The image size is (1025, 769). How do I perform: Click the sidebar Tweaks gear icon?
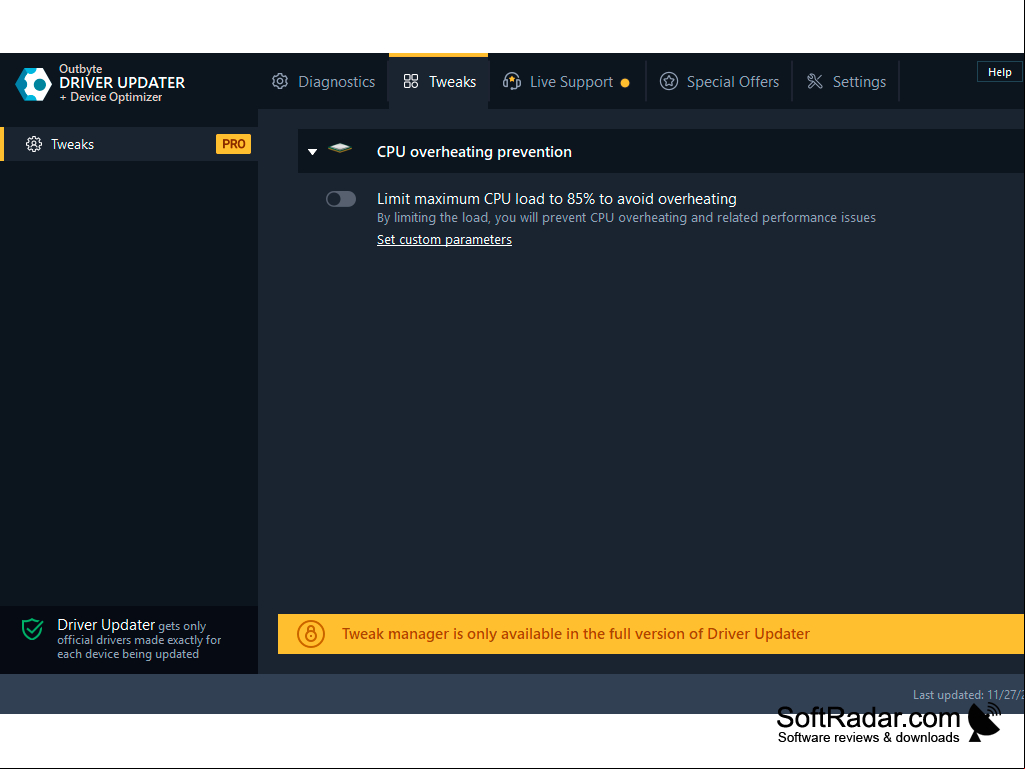point(33,144)
